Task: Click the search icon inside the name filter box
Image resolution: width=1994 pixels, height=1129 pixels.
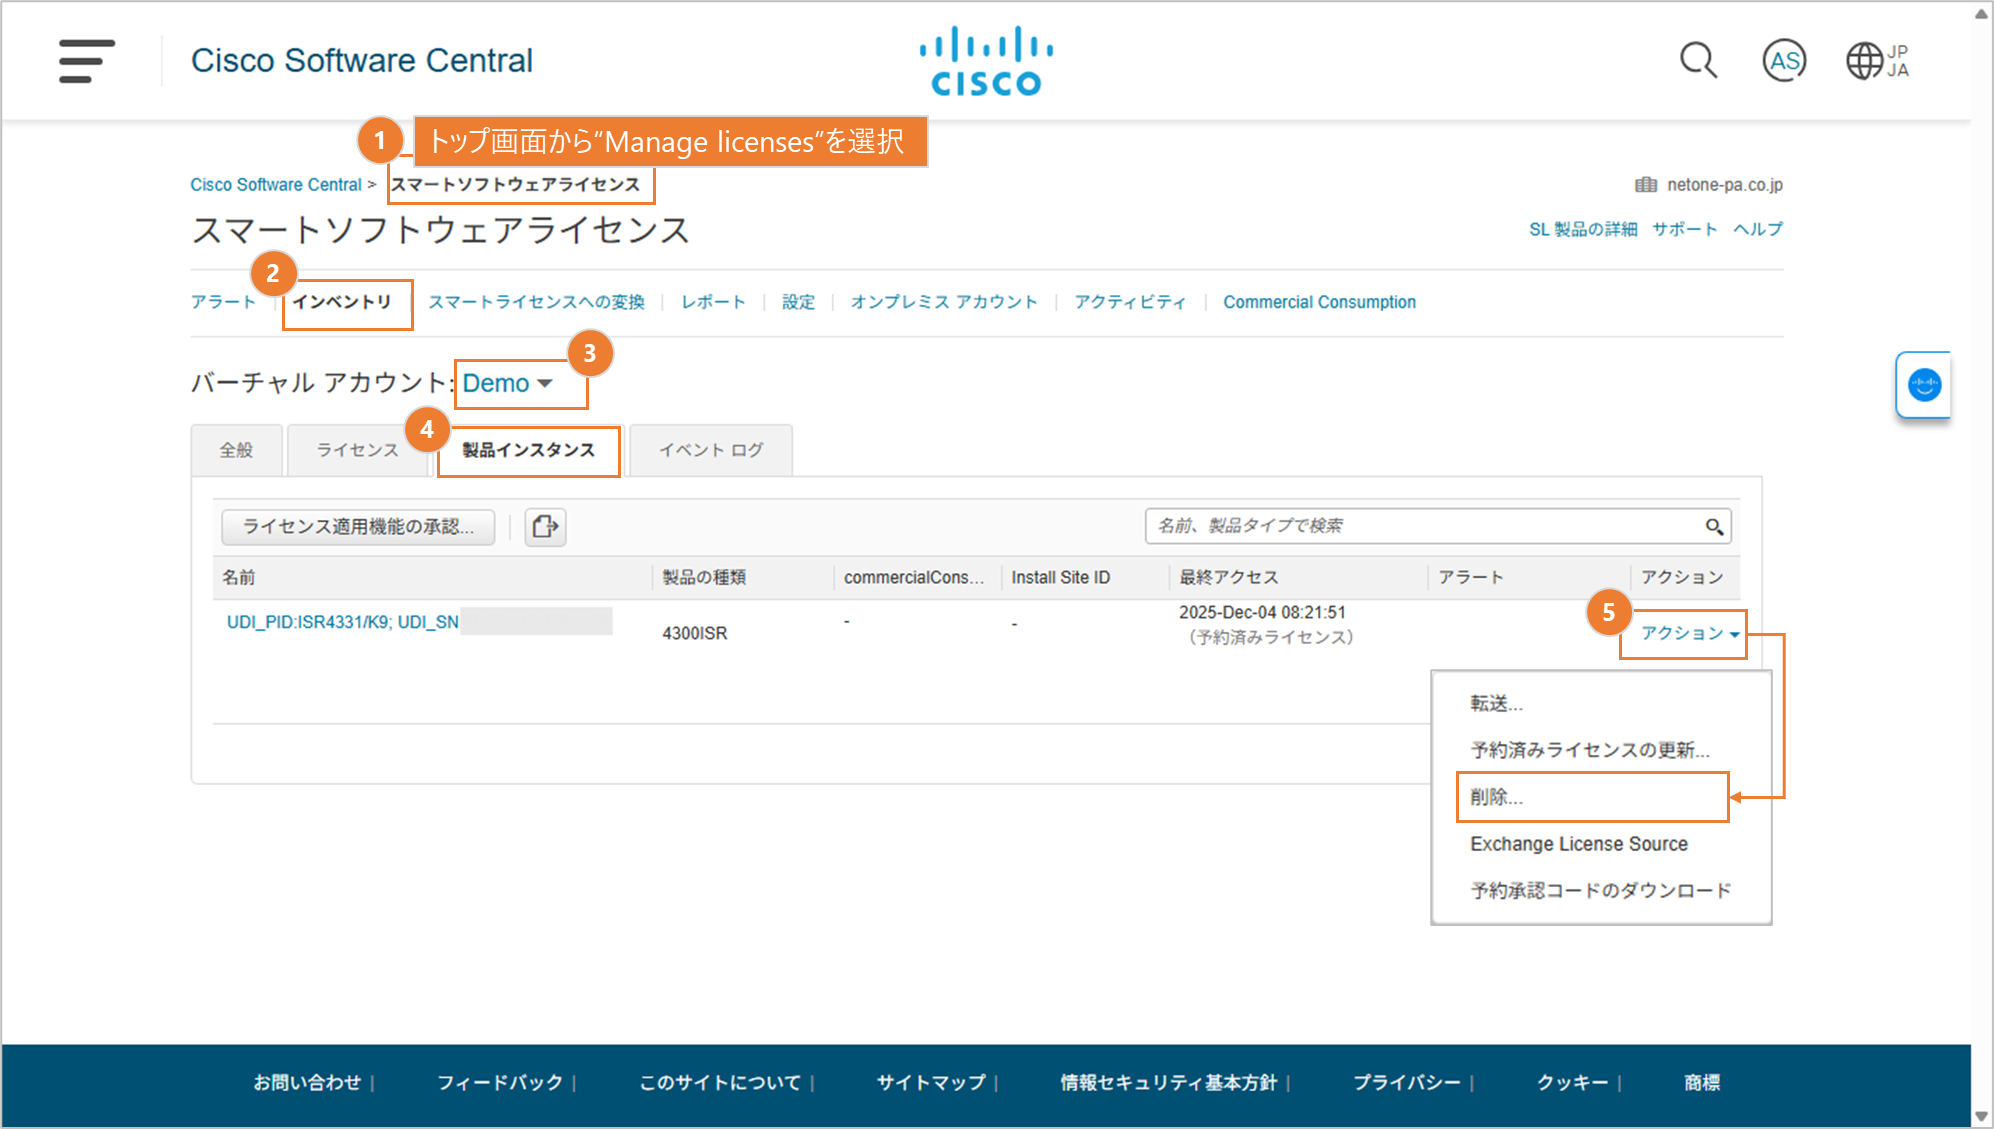Action: [1714, 527]
